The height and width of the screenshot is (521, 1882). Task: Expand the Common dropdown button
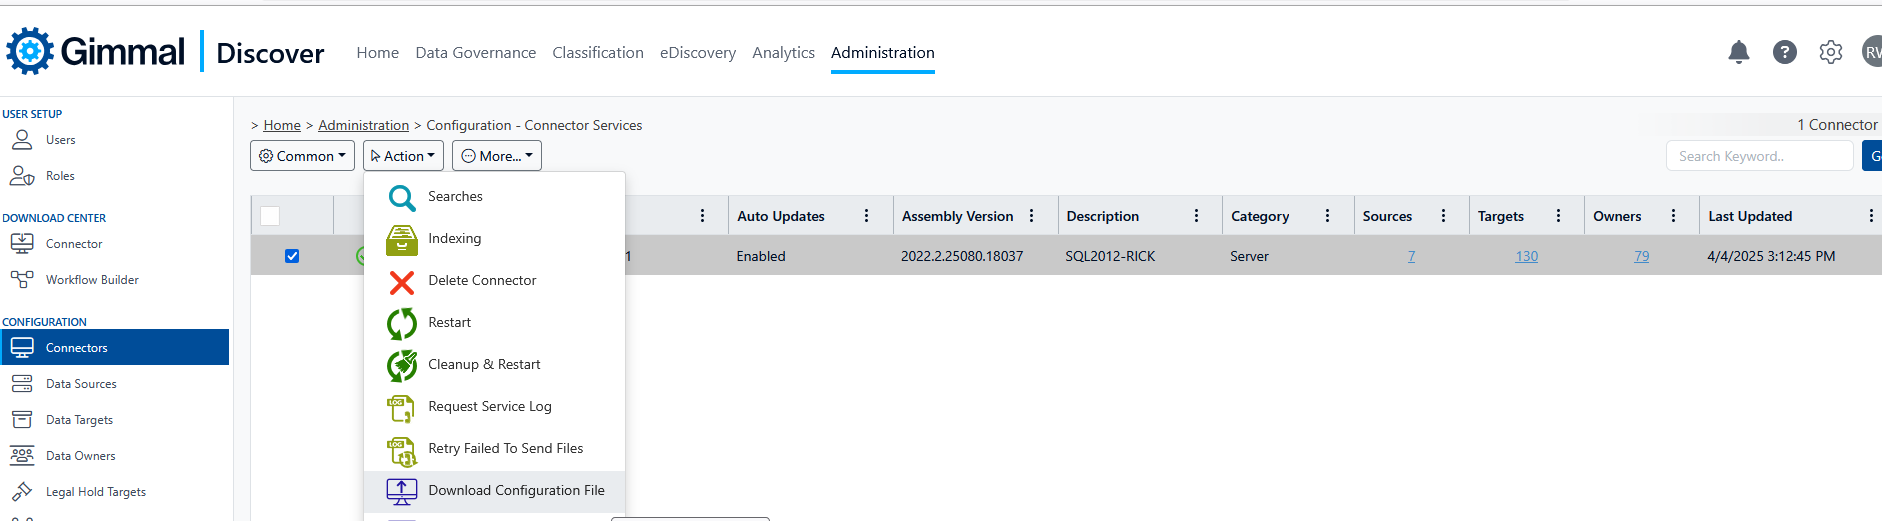[302, 156]
